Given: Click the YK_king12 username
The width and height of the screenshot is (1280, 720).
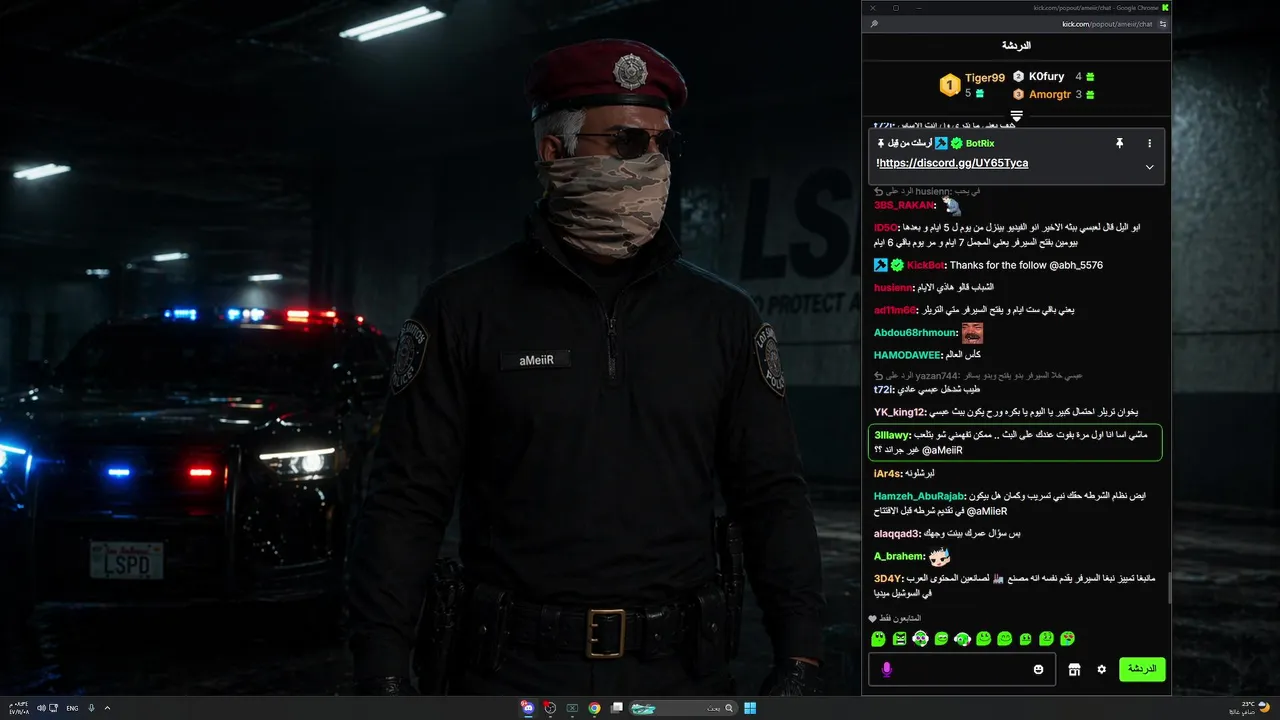Looking at the screenshot, I should point(900,412).
